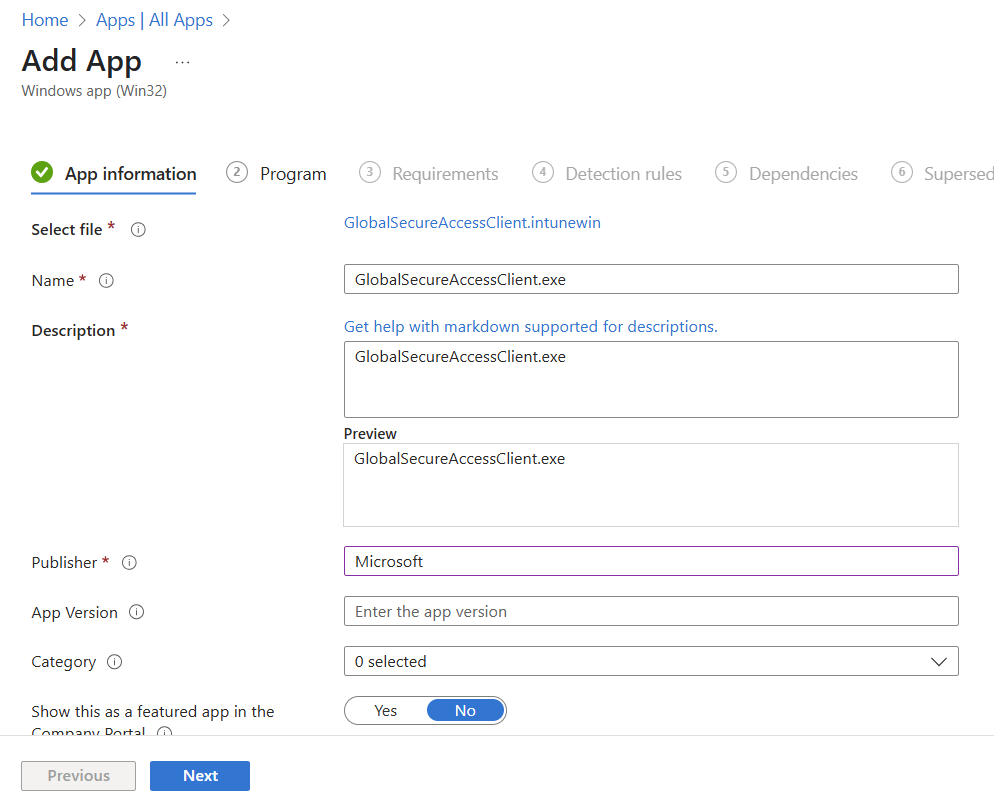Click the green checkmark step icon
Screen dimensions: 994x808
(42, 172)
